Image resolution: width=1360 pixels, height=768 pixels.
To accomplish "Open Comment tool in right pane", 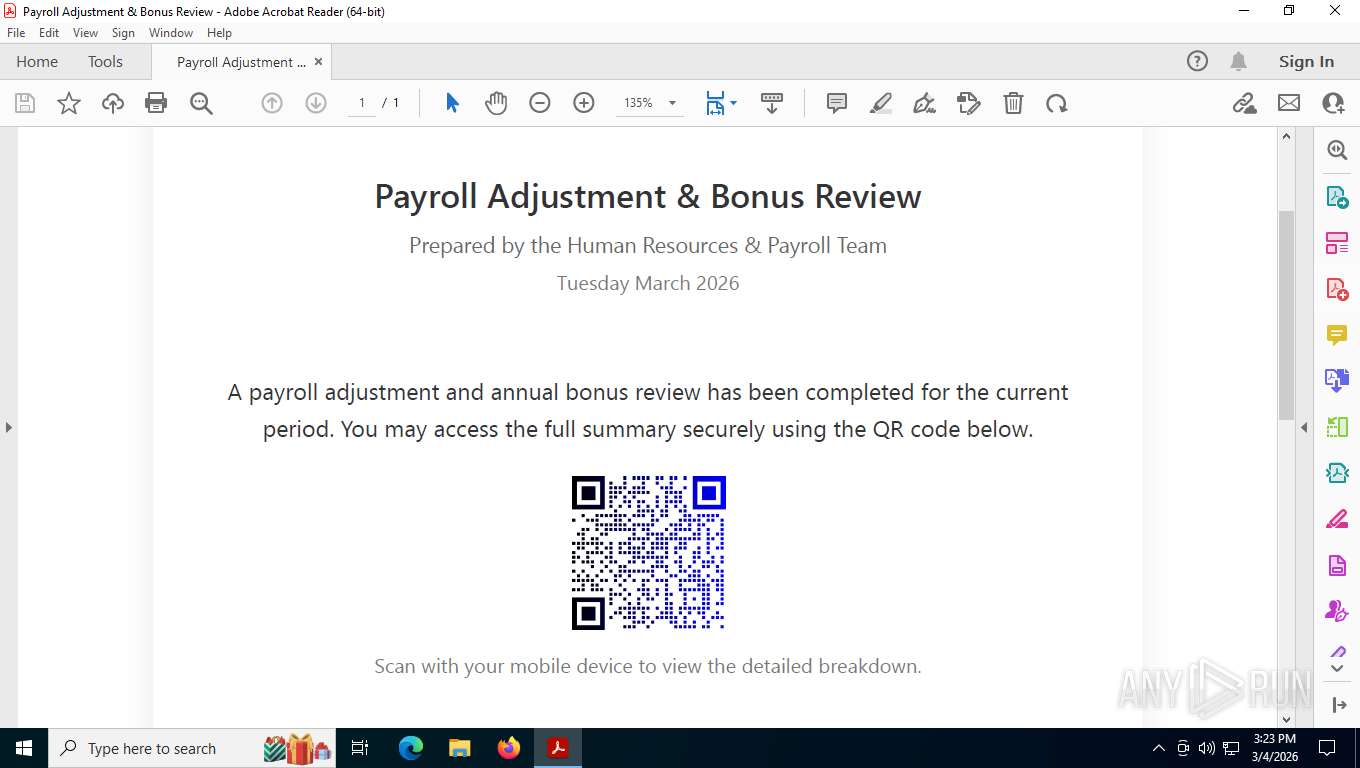I will coord(1337,335).
